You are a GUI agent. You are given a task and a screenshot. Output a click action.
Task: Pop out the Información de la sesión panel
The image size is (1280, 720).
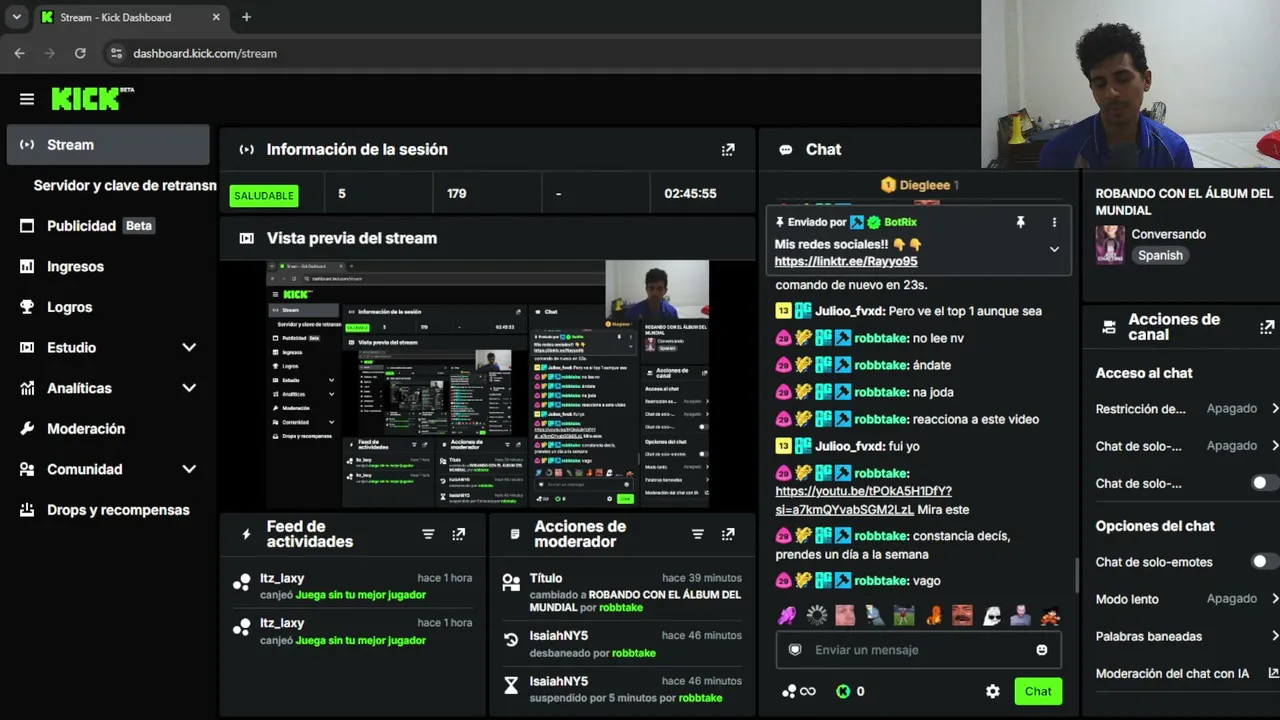click(728, 149)
